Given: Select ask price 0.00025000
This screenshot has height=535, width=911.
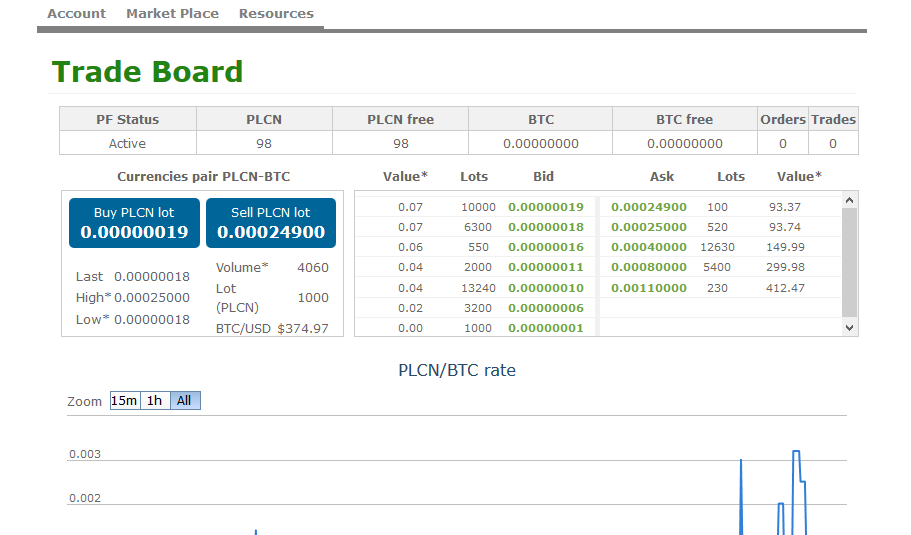Looking at the screenshot, I should click(x=649, y=227).
